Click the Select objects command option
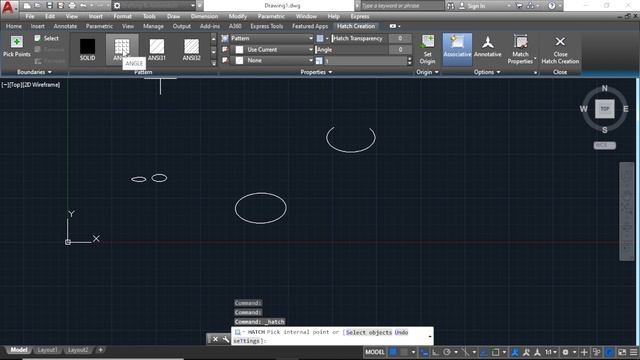 [369, 332]
